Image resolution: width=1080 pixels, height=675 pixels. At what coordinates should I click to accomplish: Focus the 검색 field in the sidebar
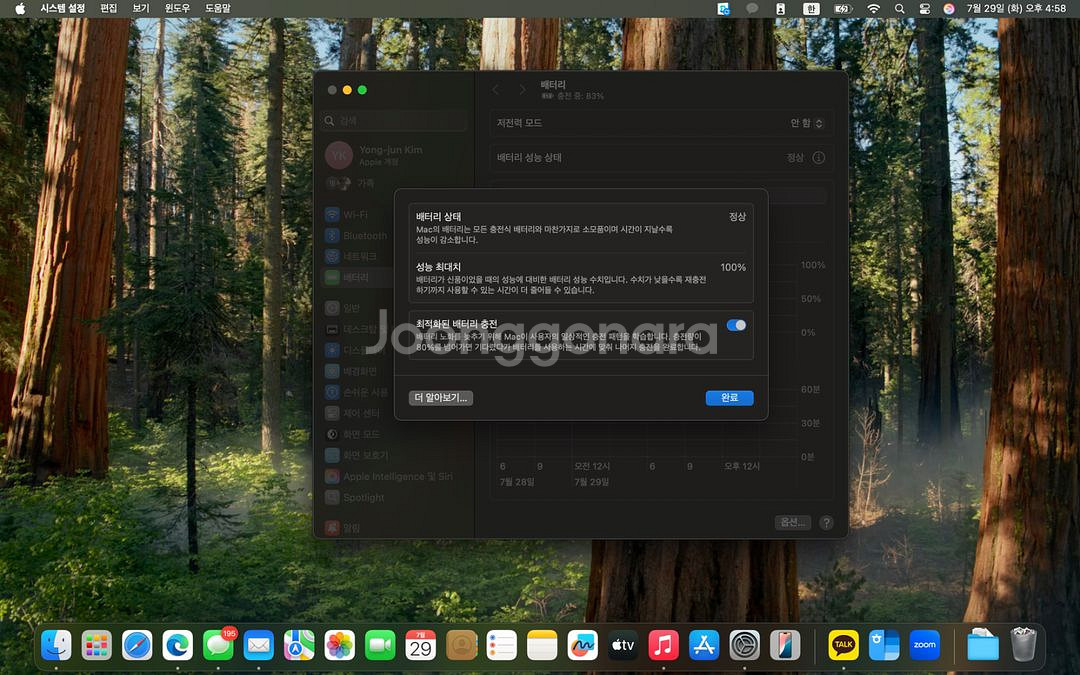click(394, 121)
